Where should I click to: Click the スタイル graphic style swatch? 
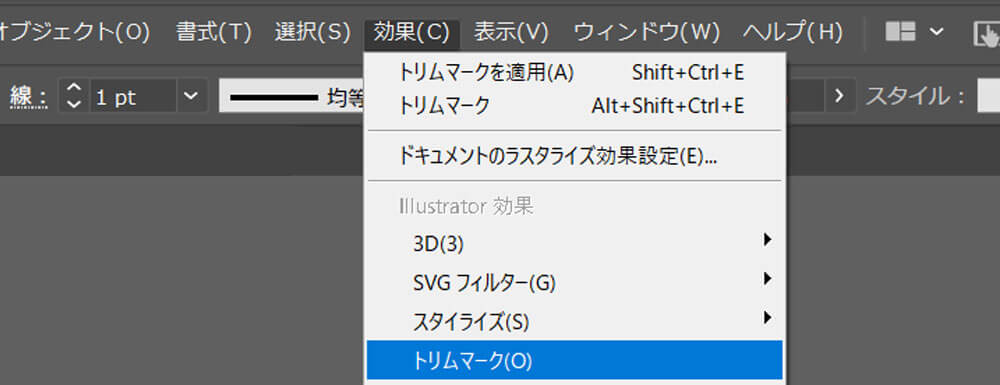[x=989, y=97]
